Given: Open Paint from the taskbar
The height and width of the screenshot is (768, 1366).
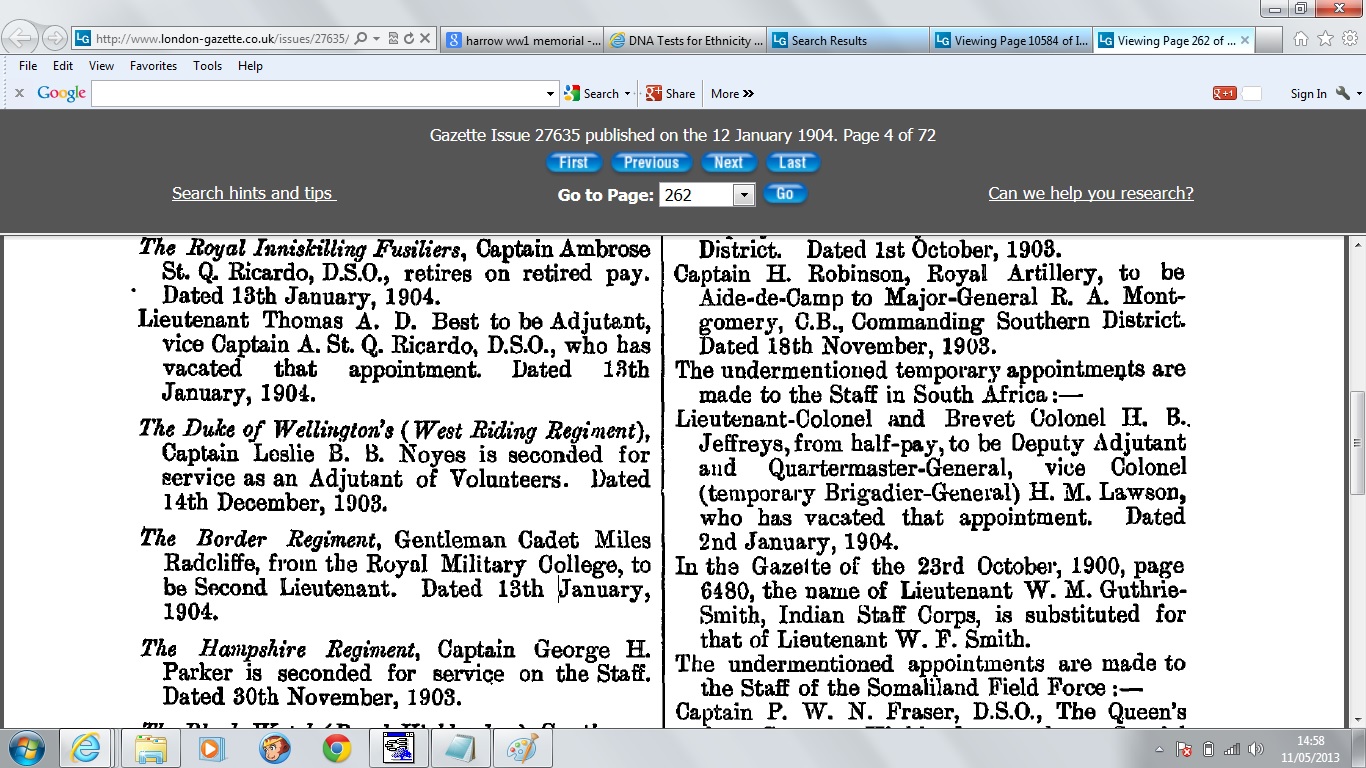Looking at the screenshot, I should [522, 748].
